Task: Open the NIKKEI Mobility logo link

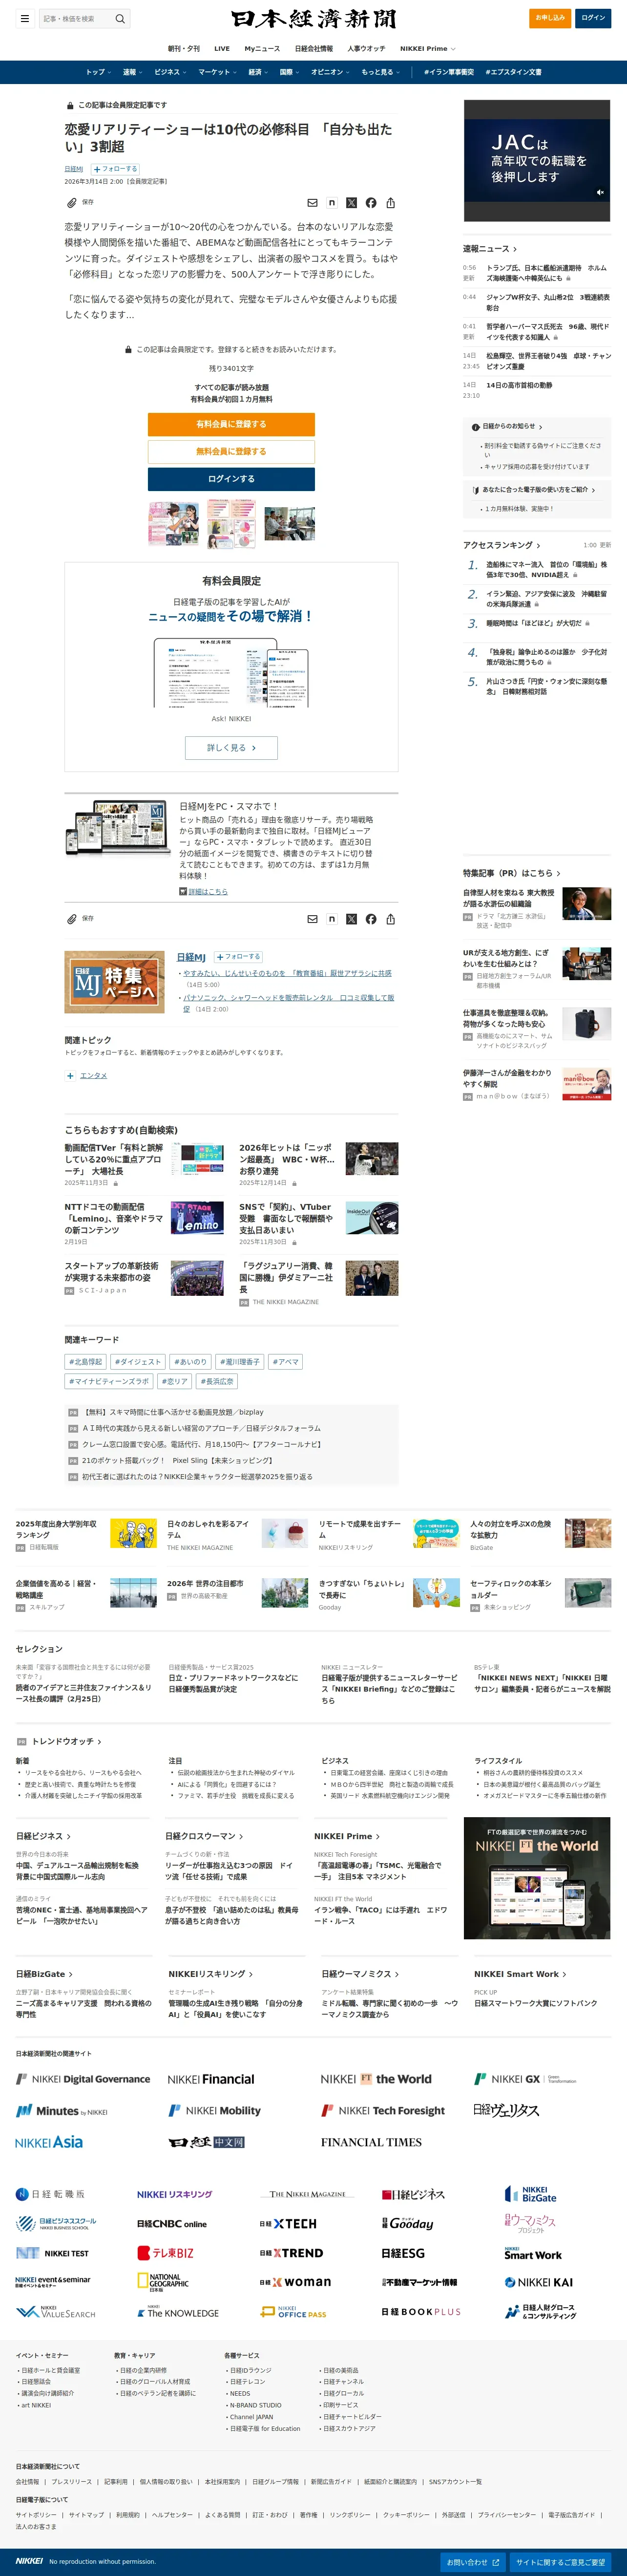Action: [x=214, y=2110]
